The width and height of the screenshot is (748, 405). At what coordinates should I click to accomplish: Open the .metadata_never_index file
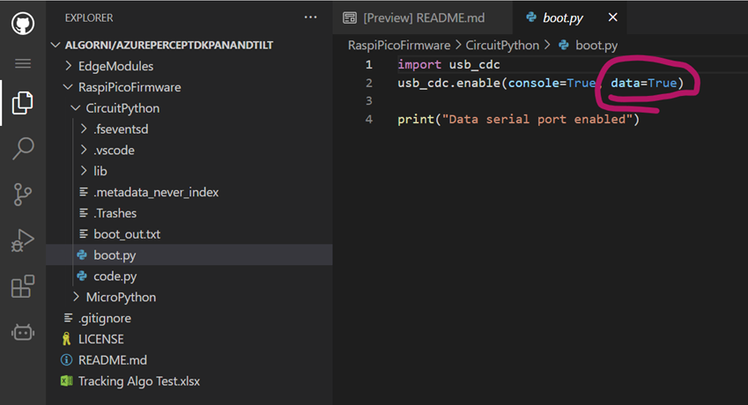tap(156, 192)
